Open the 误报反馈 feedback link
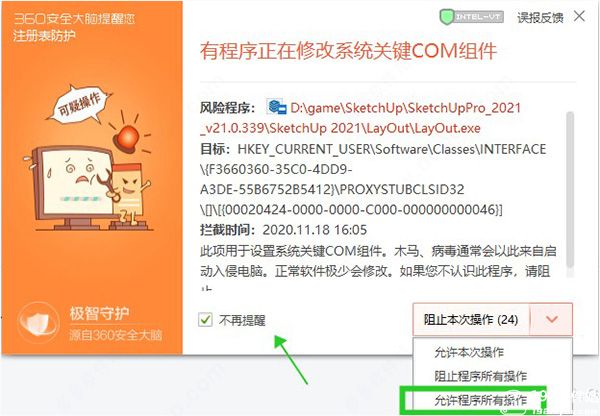Viewport: 600px width, 416px height. [x=540, y=17]
